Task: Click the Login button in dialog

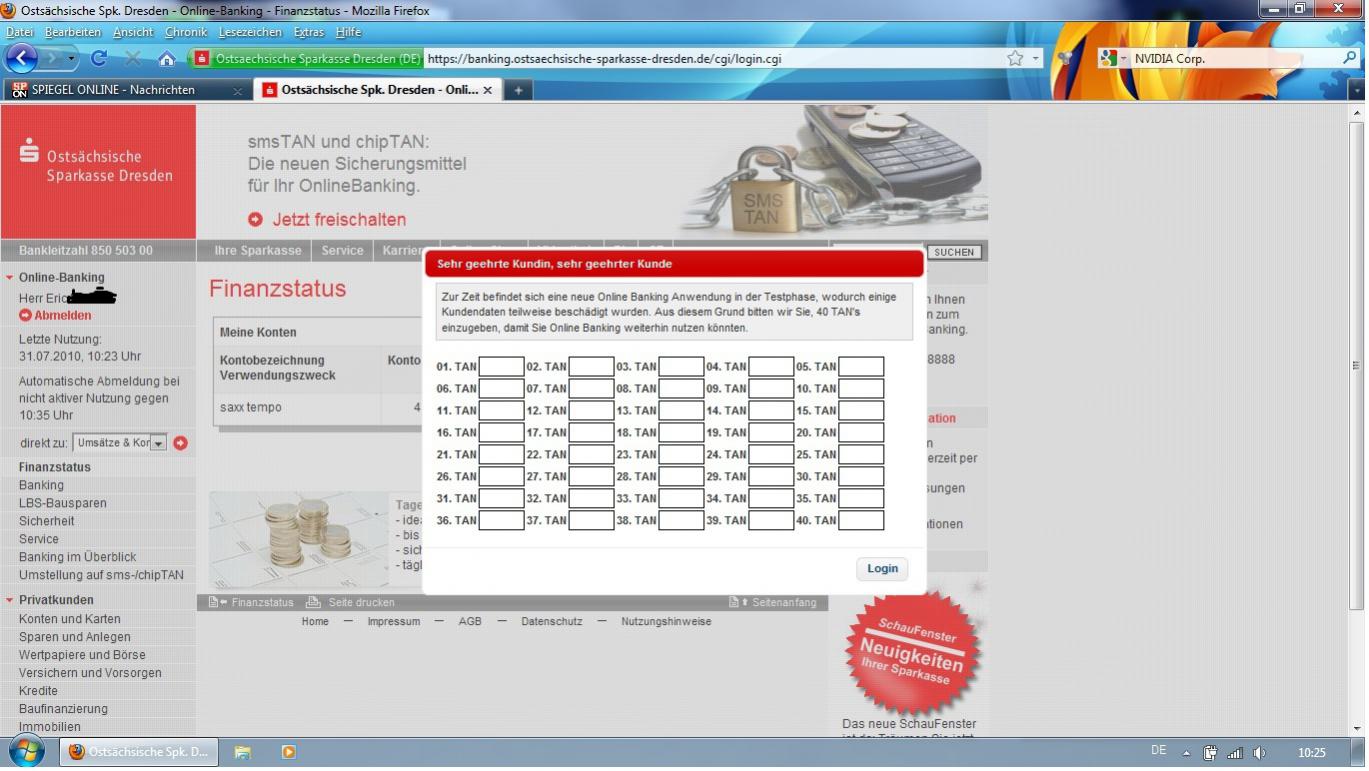Action: point(882,568)
